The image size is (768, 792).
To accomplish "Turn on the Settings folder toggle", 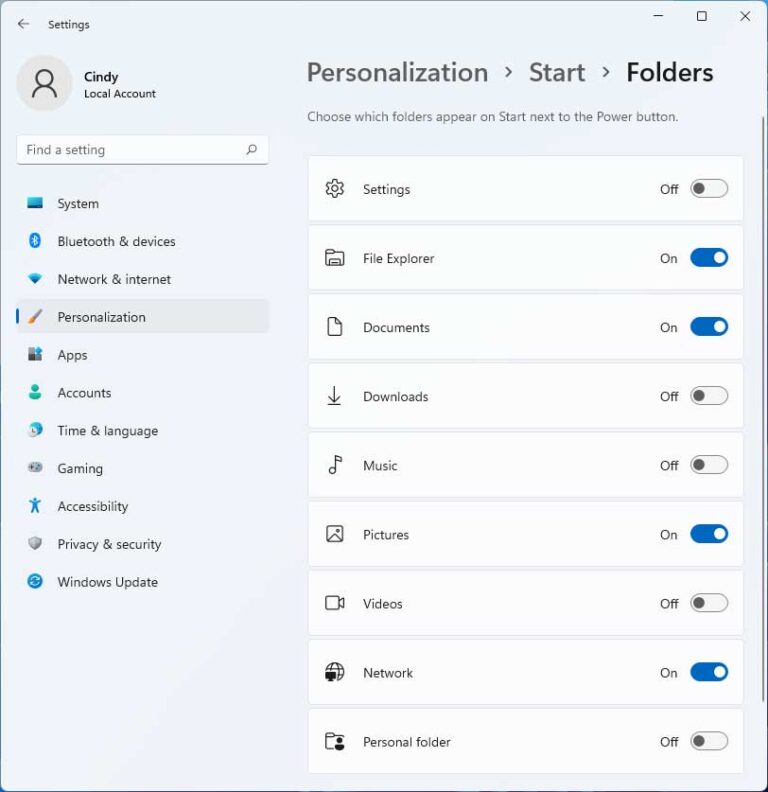I will [709, 188].
